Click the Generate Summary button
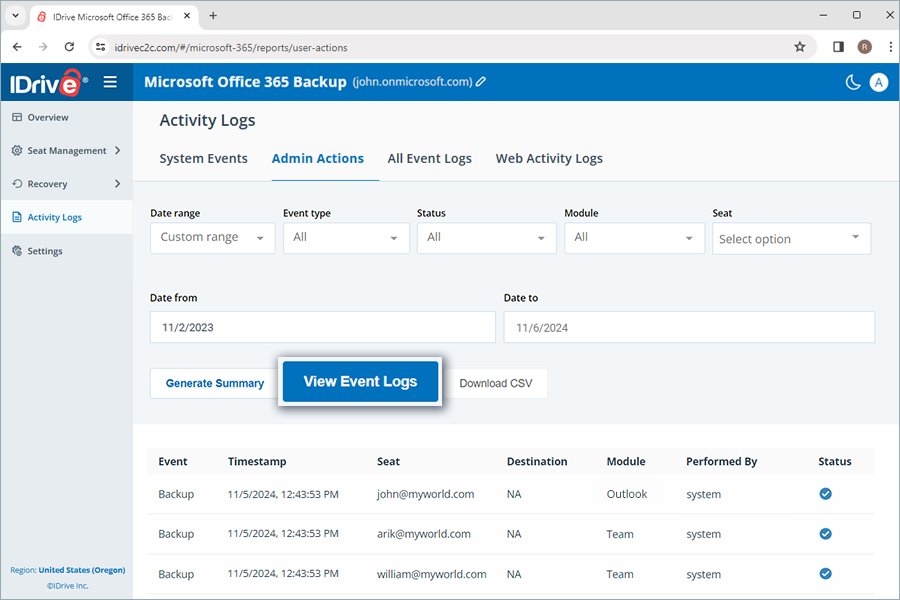This screenshot has height=600, width=900. coord(214,383)
